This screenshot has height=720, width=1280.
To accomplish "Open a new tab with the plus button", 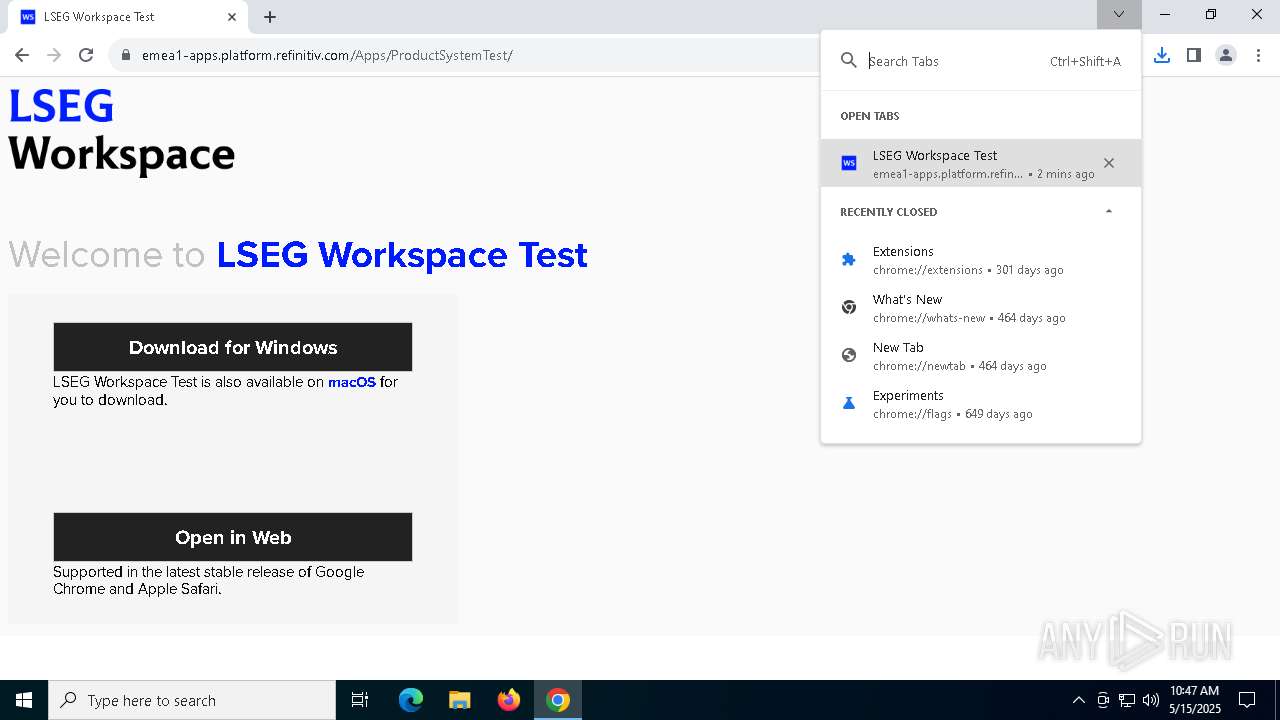I will [270, 16].
